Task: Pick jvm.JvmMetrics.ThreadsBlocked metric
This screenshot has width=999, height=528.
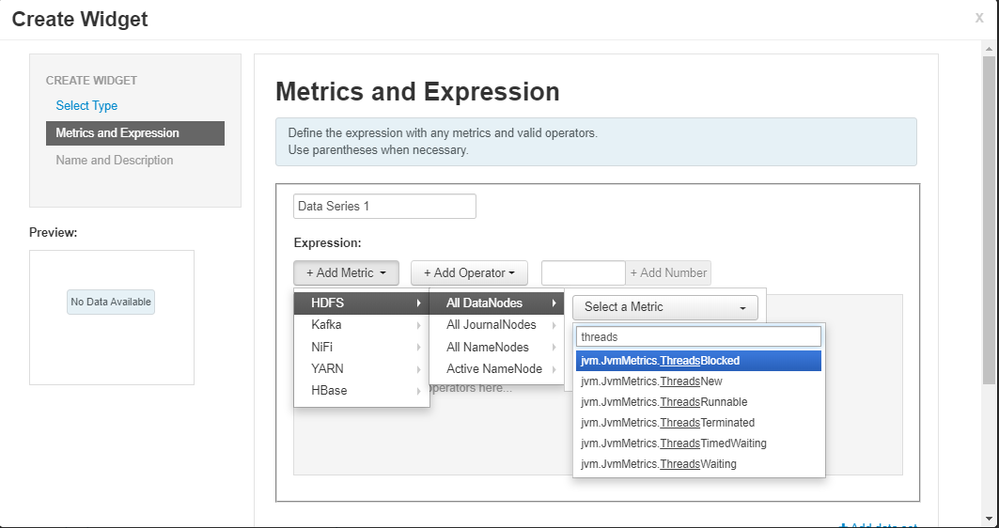Action: 698,361
